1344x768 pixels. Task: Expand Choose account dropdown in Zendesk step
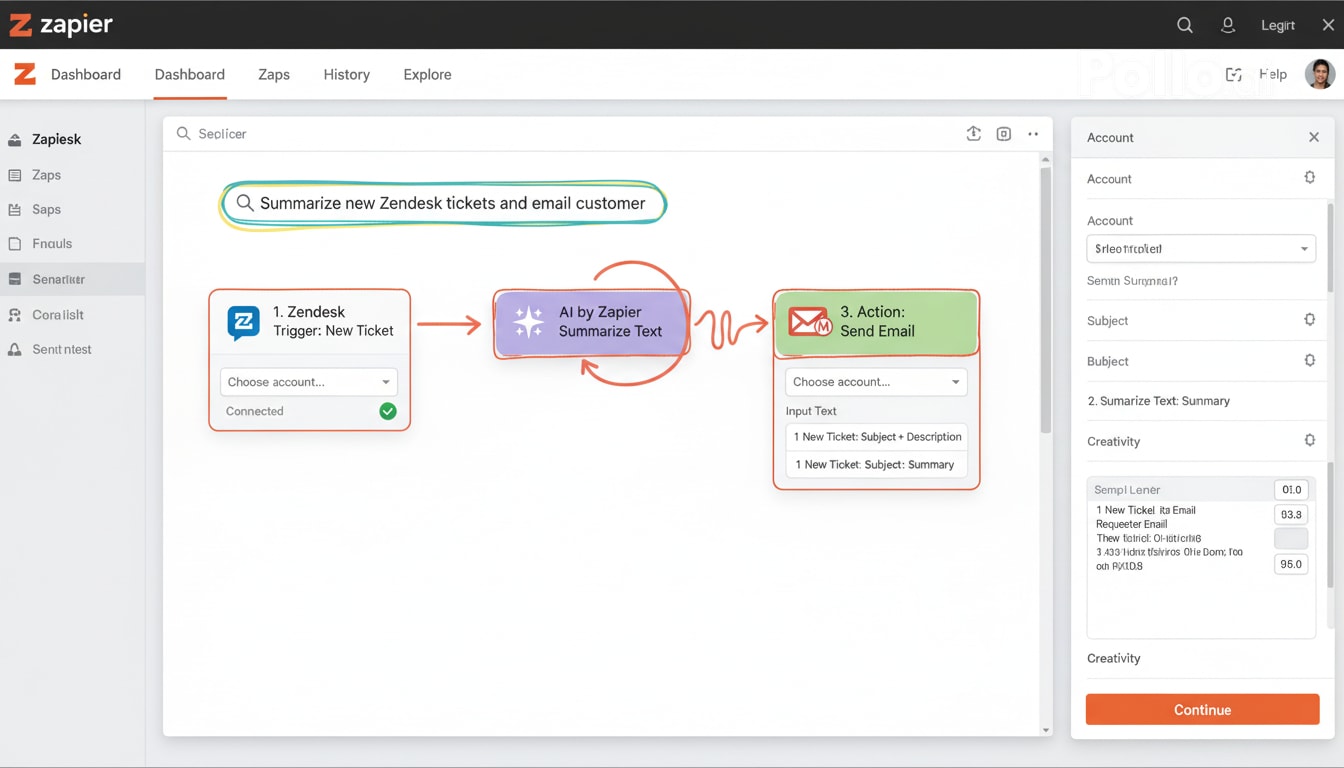(x=309, y=382)
